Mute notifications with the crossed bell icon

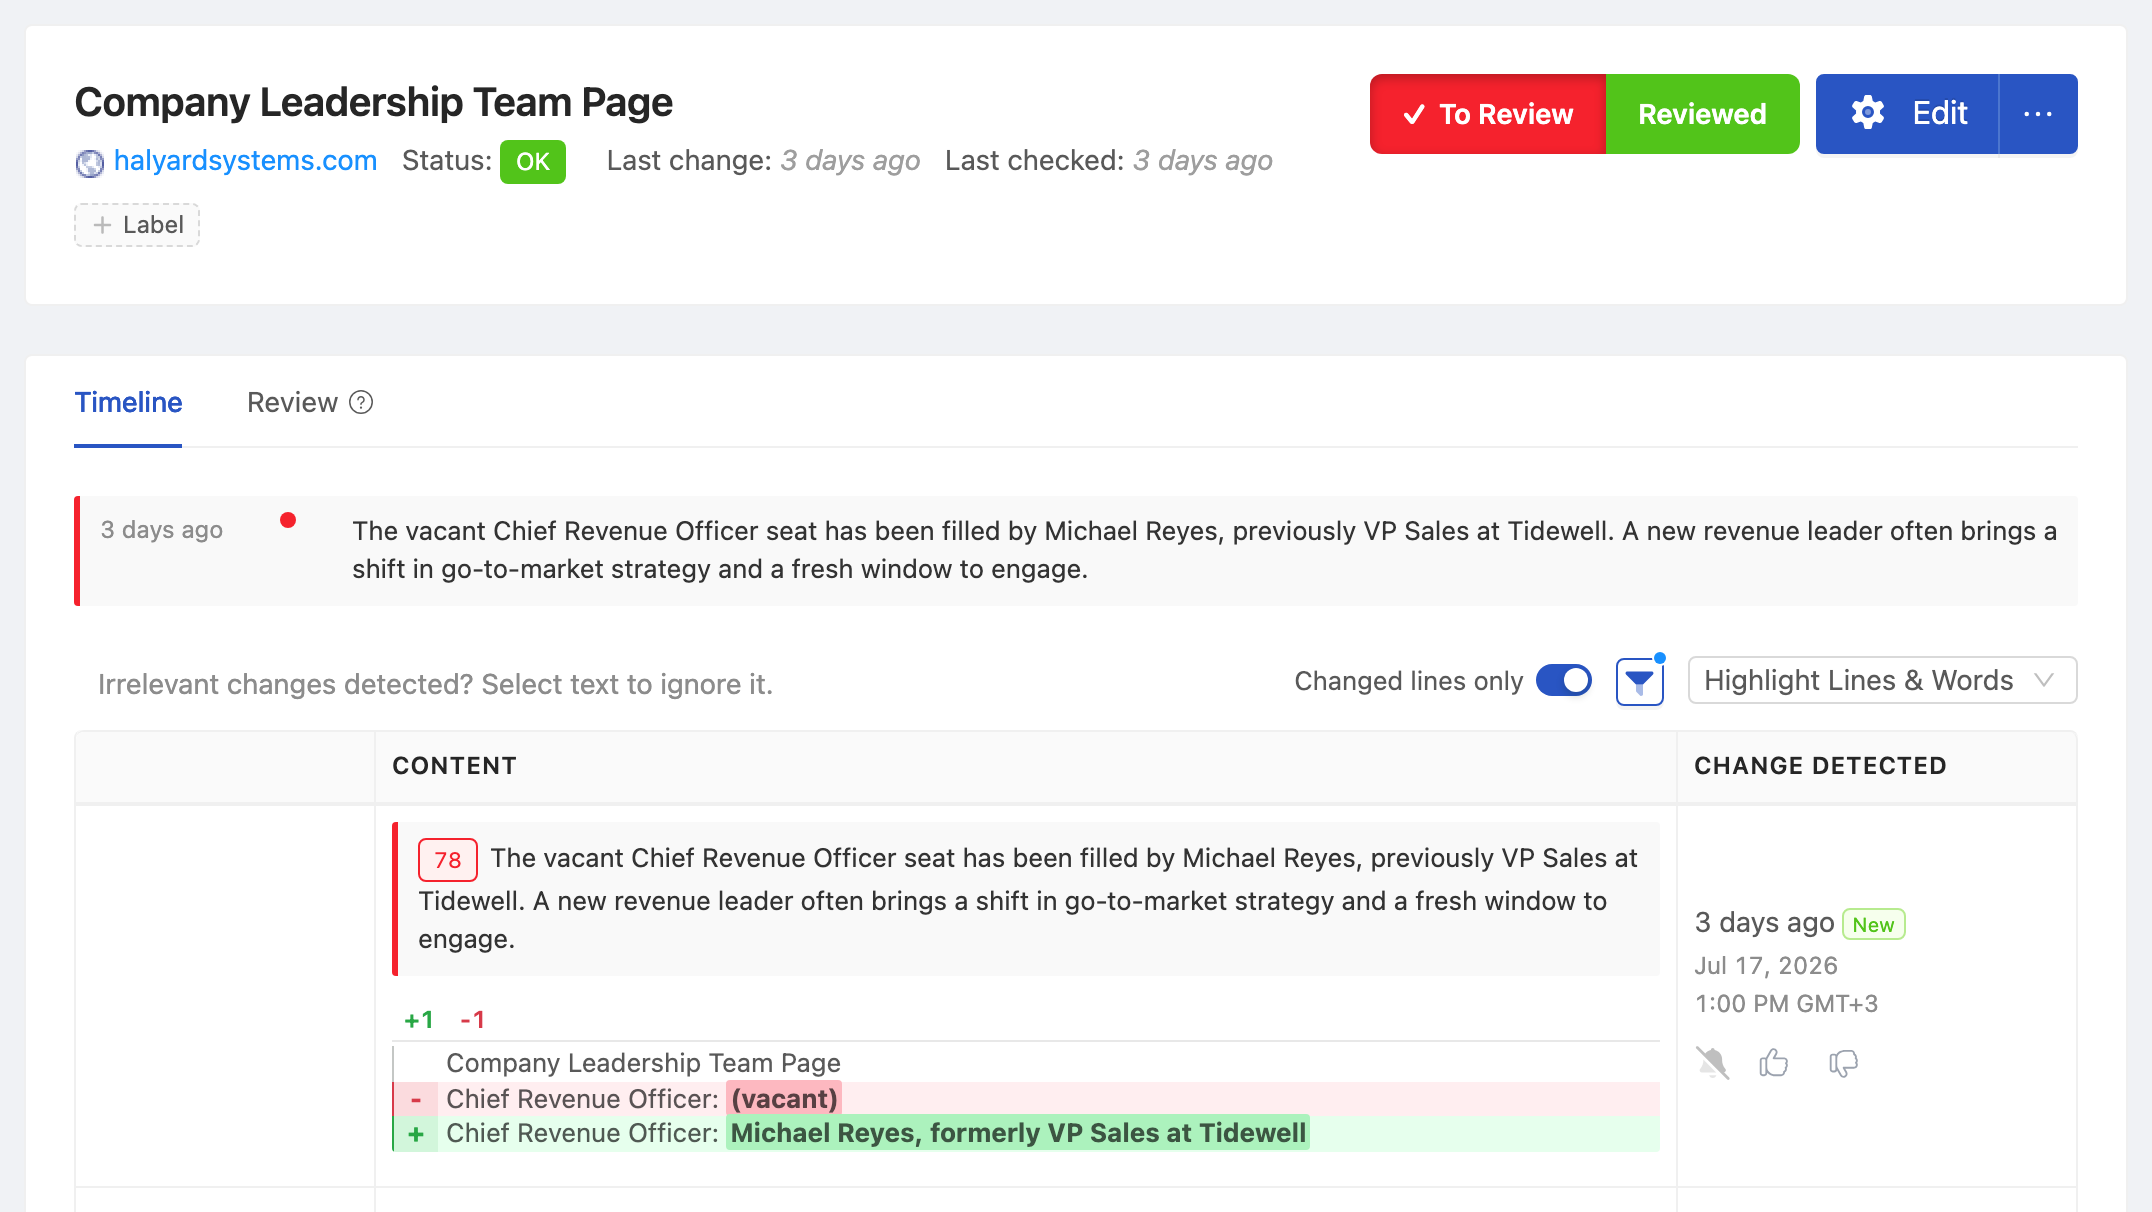(x=1712, y=1062)
